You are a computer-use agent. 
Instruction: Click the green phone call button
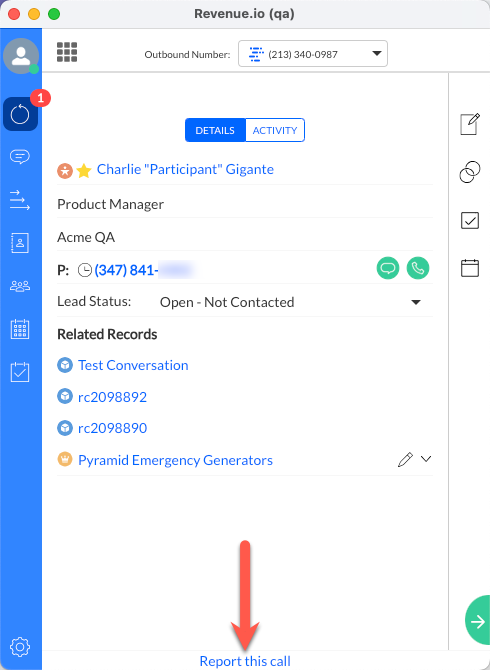[x=418, y=268]
